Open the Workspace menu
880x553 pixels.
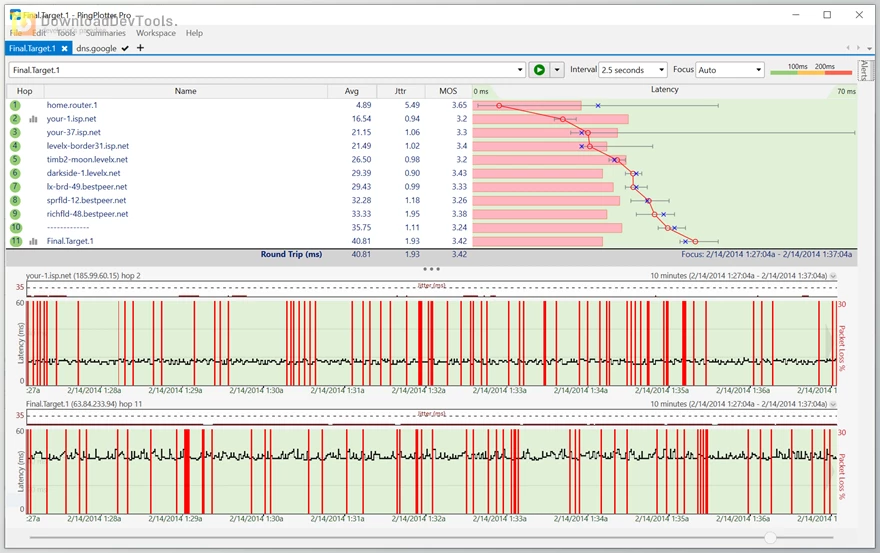point(155,33)
